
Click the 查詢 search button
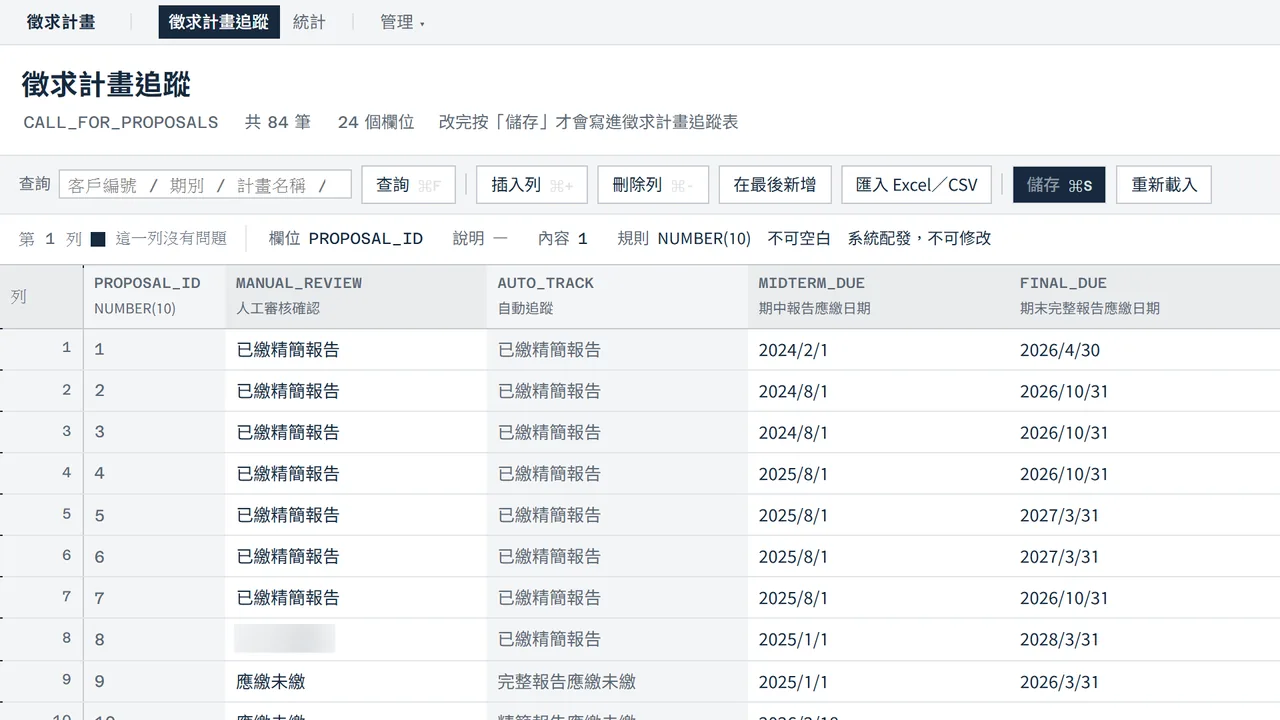[408, 185]
